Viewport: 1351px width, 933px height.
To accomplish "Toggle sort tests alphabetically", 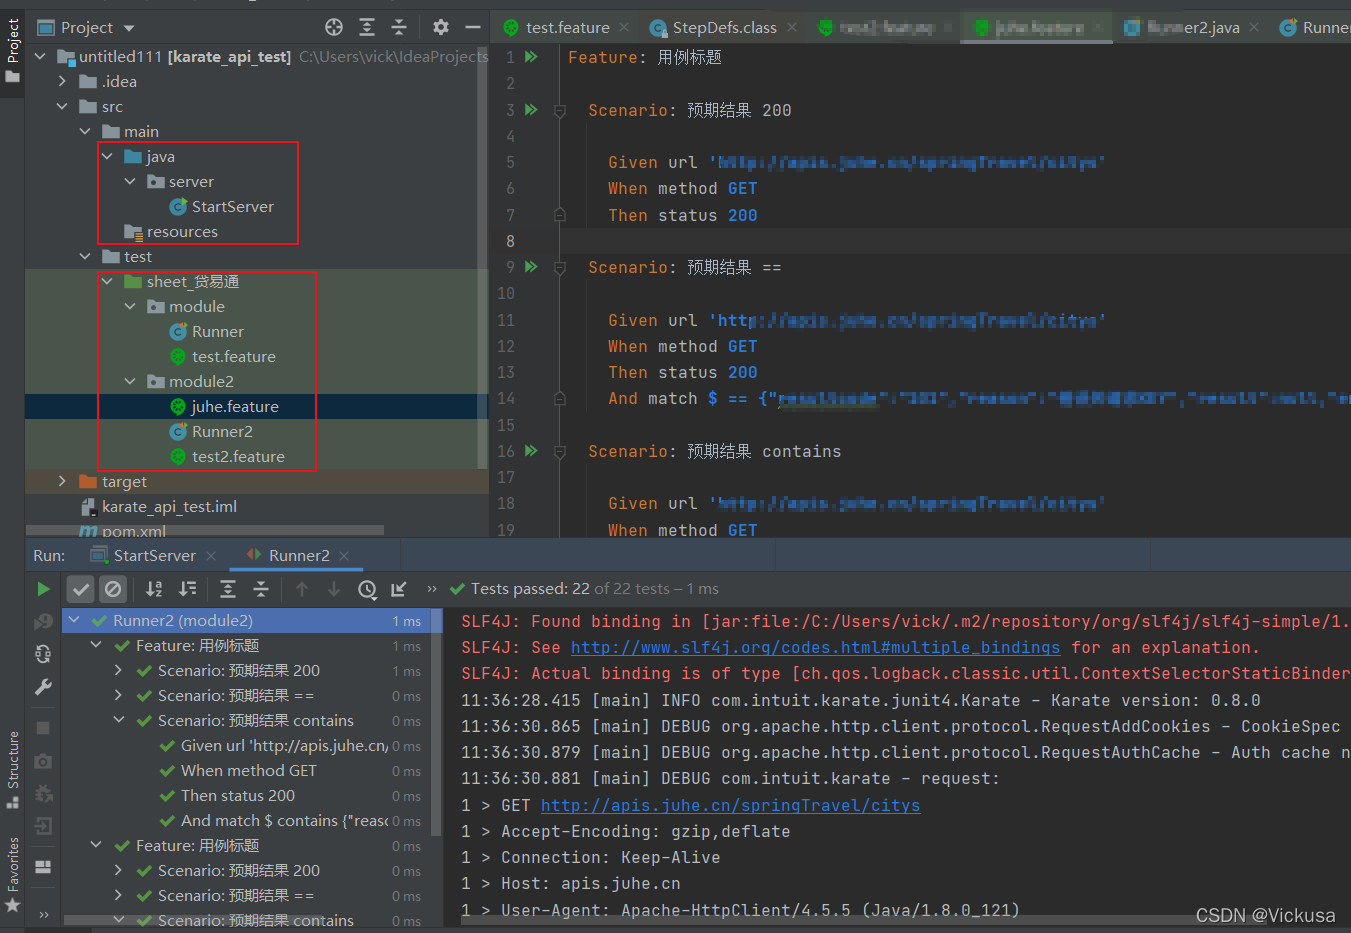I will [x=154, y=589].
